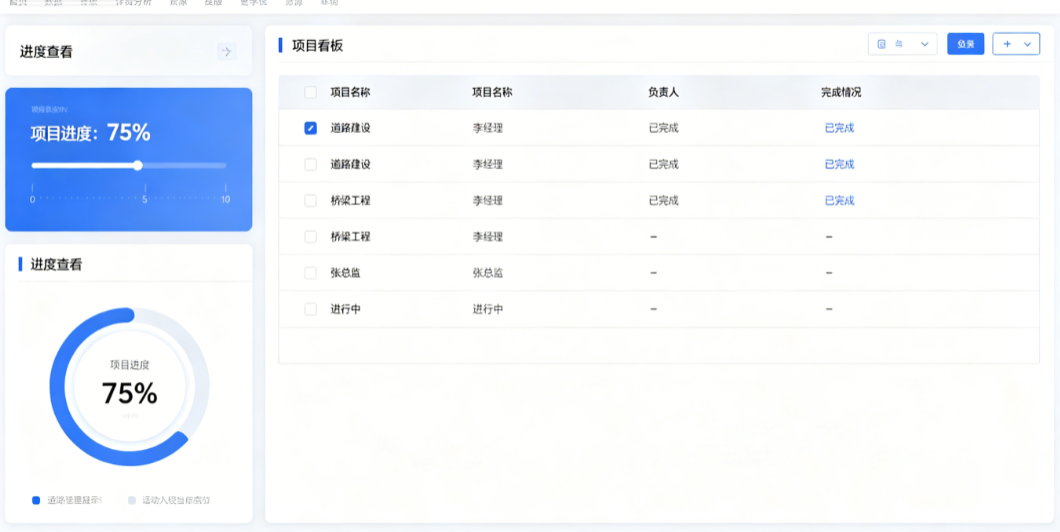Click the document icon in the filter box
The width and height of the screenshot is (1060, 532).
pos(882,44)
